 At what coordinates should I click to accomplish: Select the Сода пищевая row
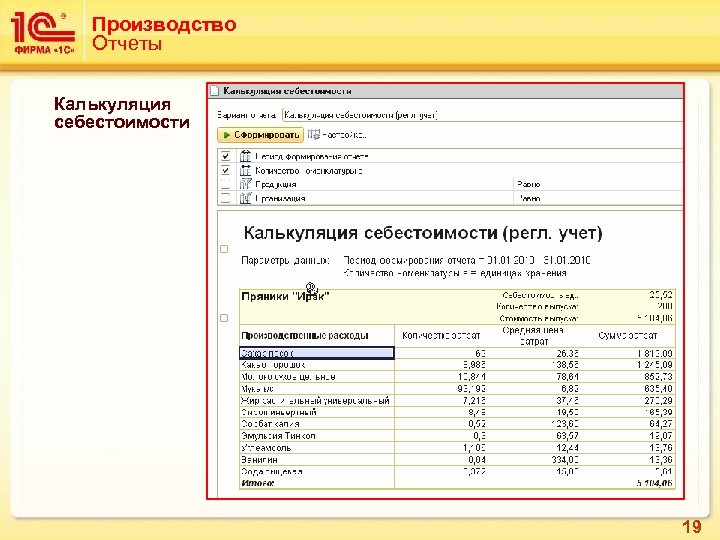click(x=457, y=472)
